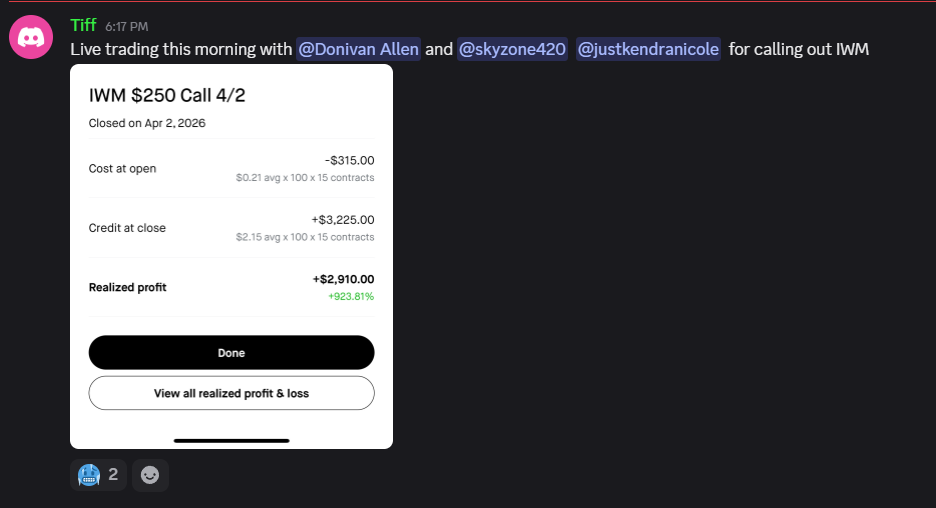Select the Credit at close label

coord(127,228)
